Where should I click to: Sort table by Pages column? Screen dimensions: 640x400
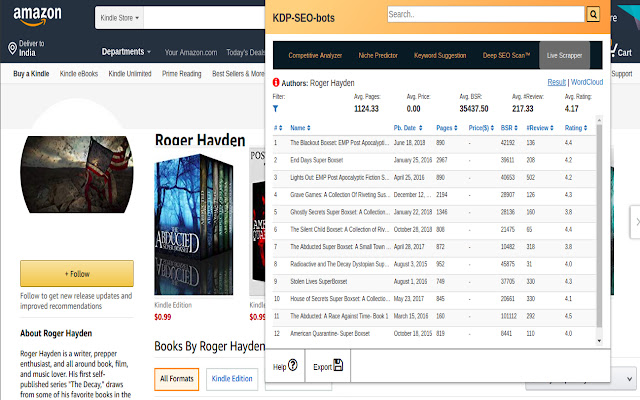447,128
